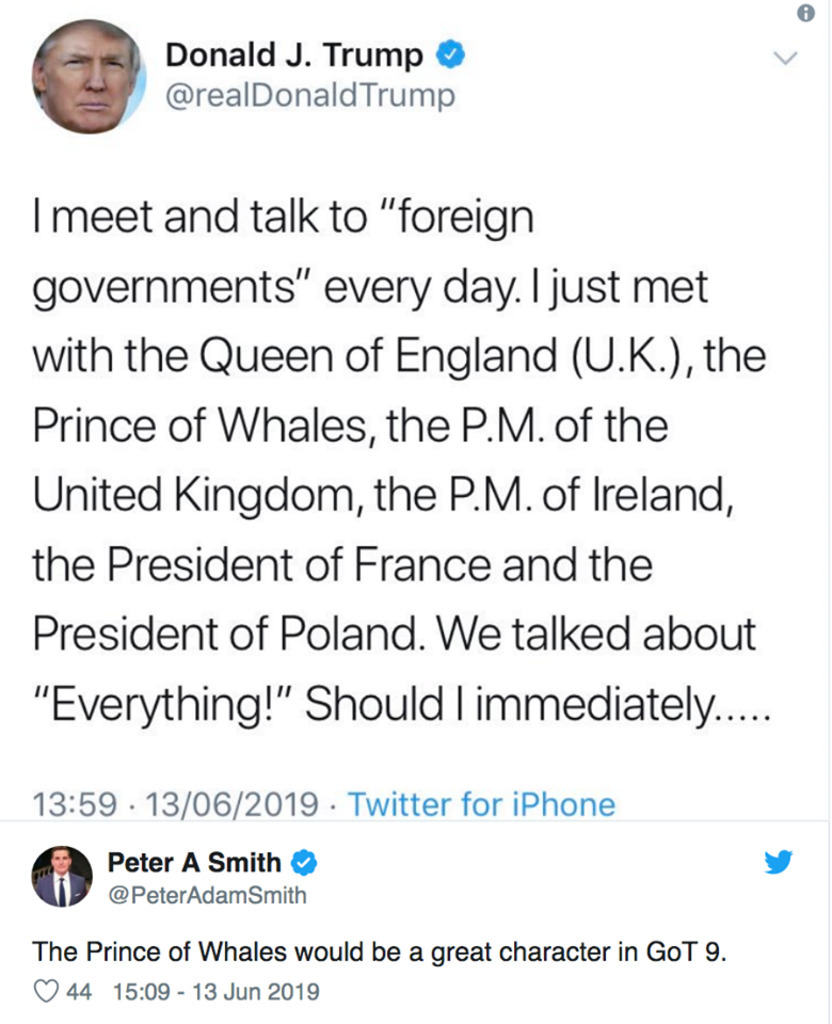Viewport: 832px width, 1024px height.
Task: Open the "Twitter for iPhone" source link
Action: click(481, 803)
